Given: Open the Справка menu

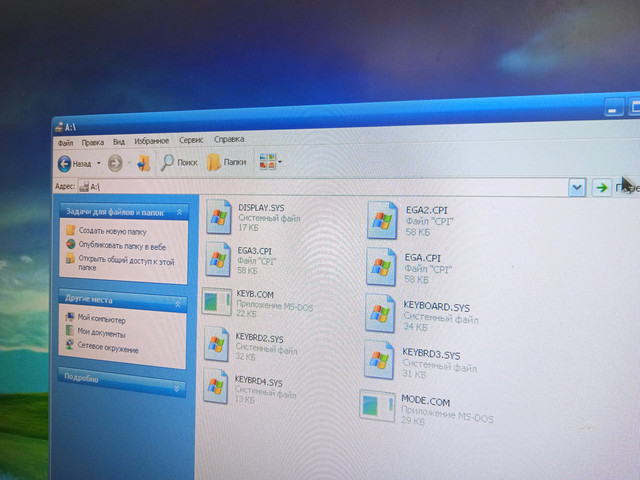Looking at the screenshot, I should coord(229,139).
